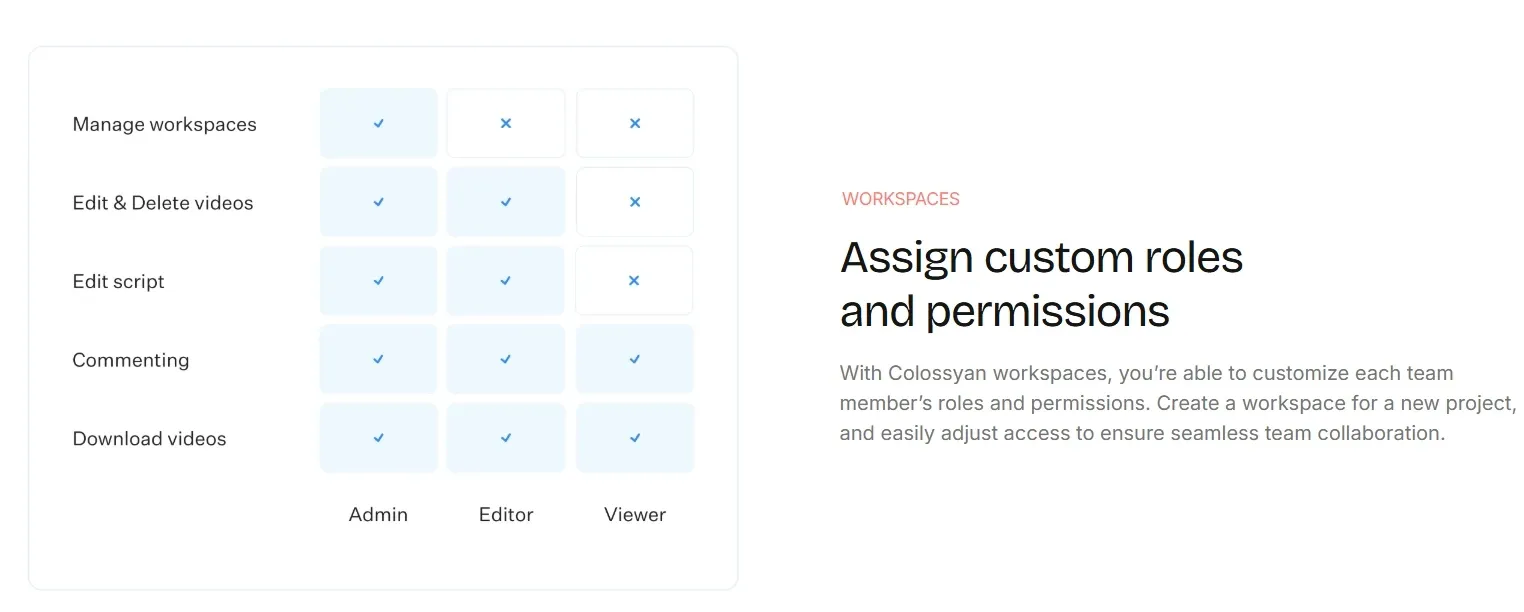The image size is (1524, 612).
Task: Select the Viewer column label
Action: pos(635,514)
